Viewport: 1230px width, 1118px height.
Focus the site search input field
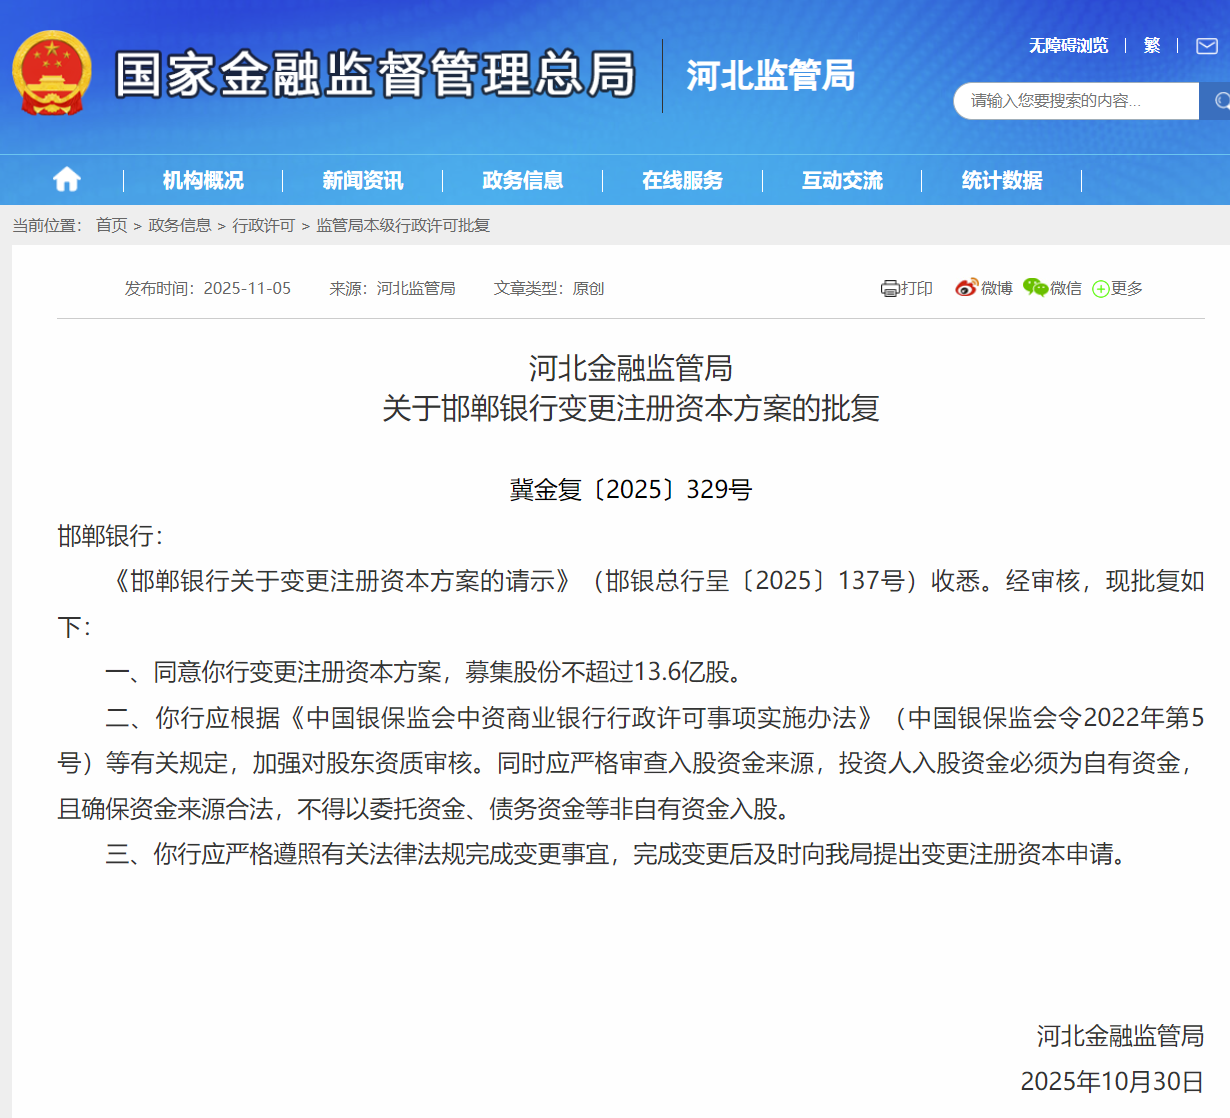tap(1075, 101)
